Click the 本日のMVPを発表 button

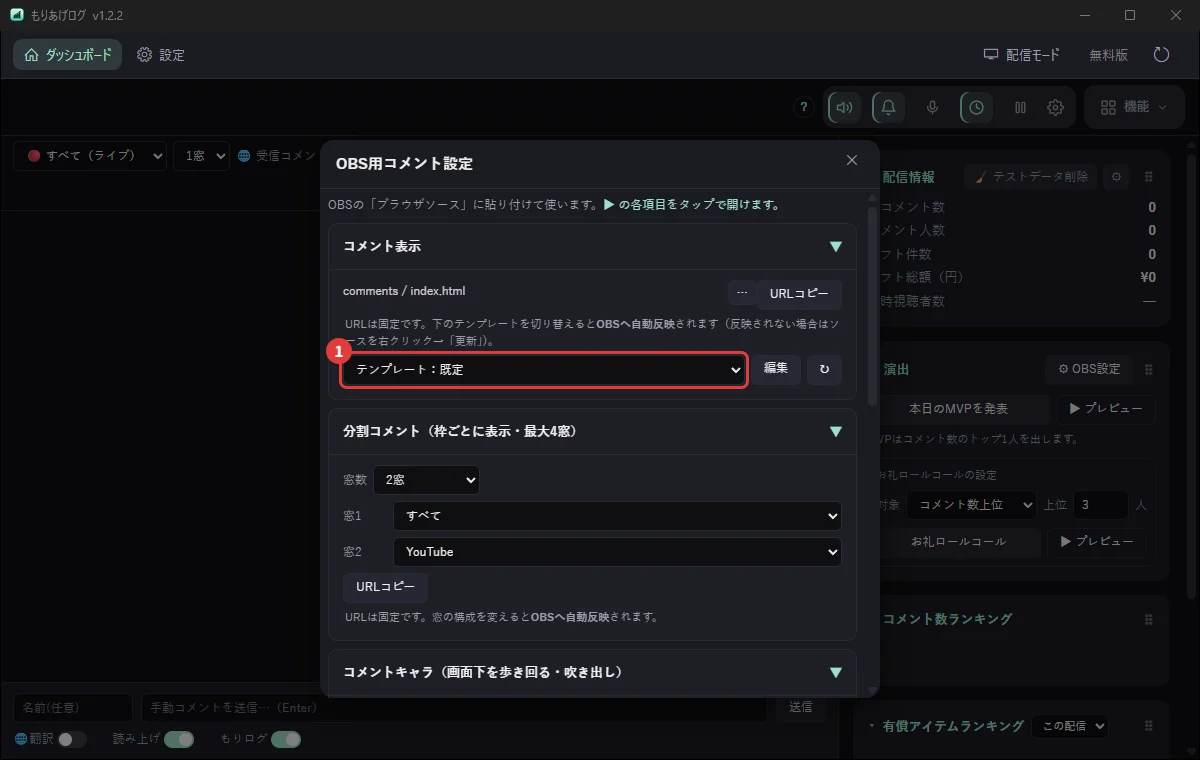957,409
